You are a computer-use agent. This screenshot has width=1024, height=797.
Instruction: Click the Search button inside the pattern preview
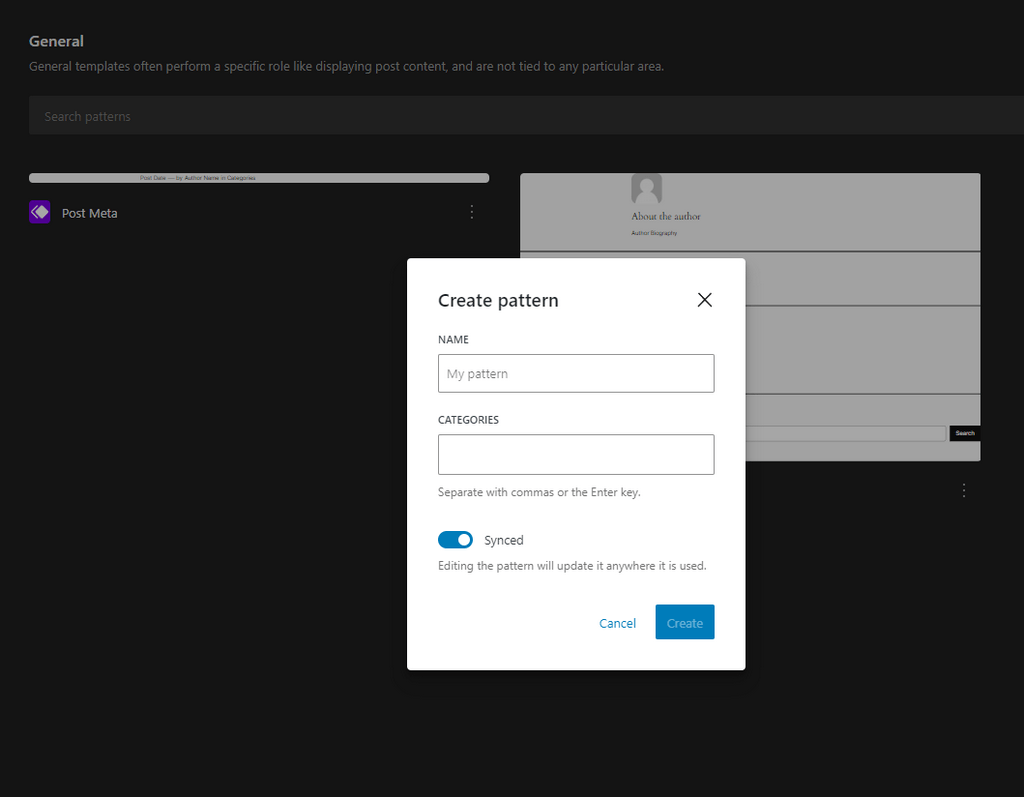pyautogui.click(x=964, y=432)
